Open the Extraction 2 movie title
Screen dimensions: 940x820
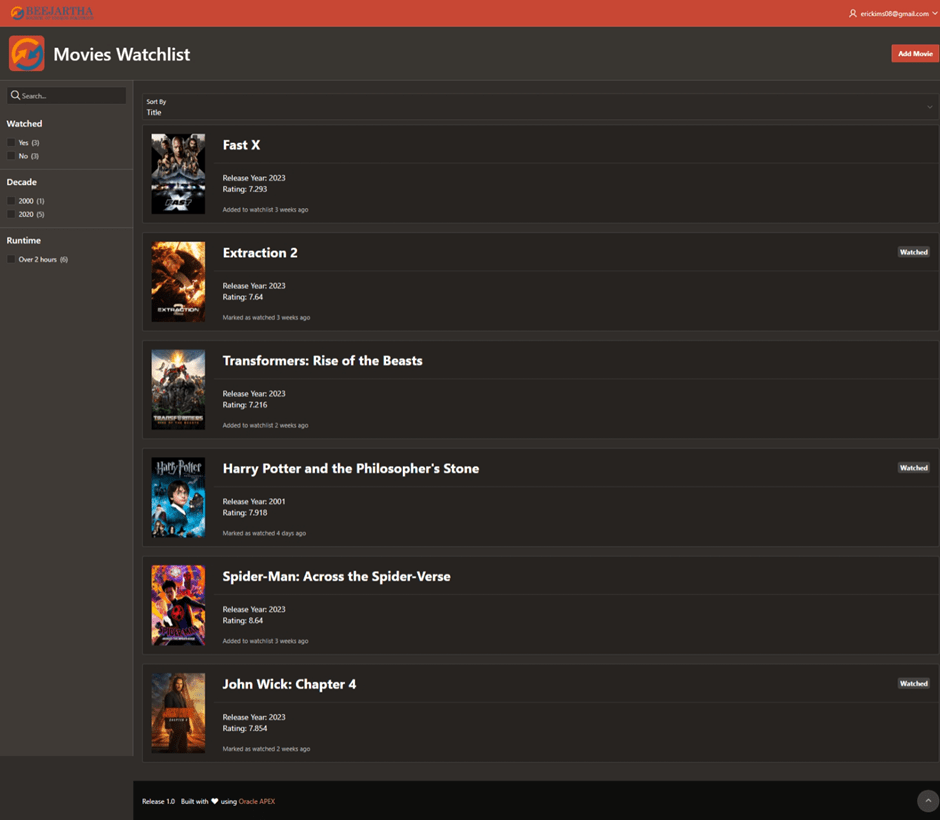pyautogui.click(x=260, y=253)
